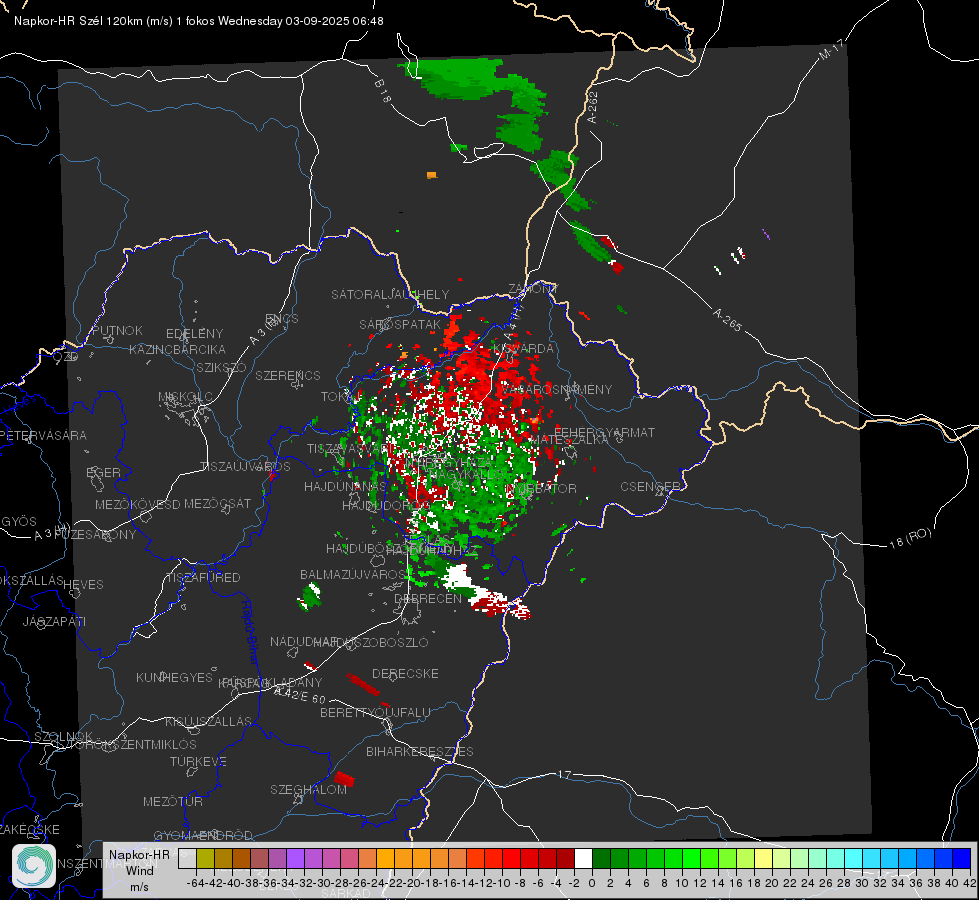Click the BIHARKERESZTES city label
Image resolution: width=979 pixels, height=900 pixels.
click(420, 751)
